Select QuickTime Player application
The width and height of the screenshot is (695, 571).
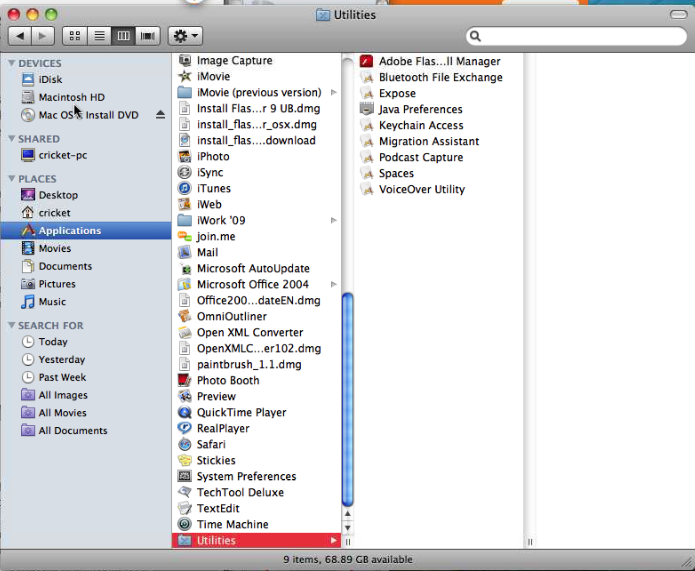257,412
